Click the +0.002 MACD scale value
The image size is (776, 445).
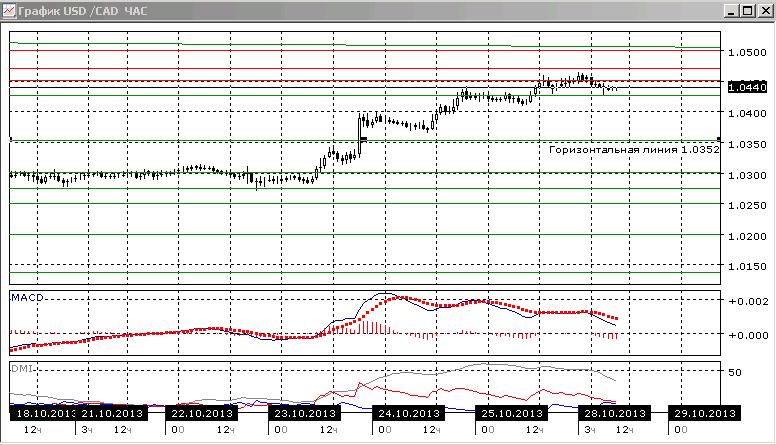(x=748, y=301)
